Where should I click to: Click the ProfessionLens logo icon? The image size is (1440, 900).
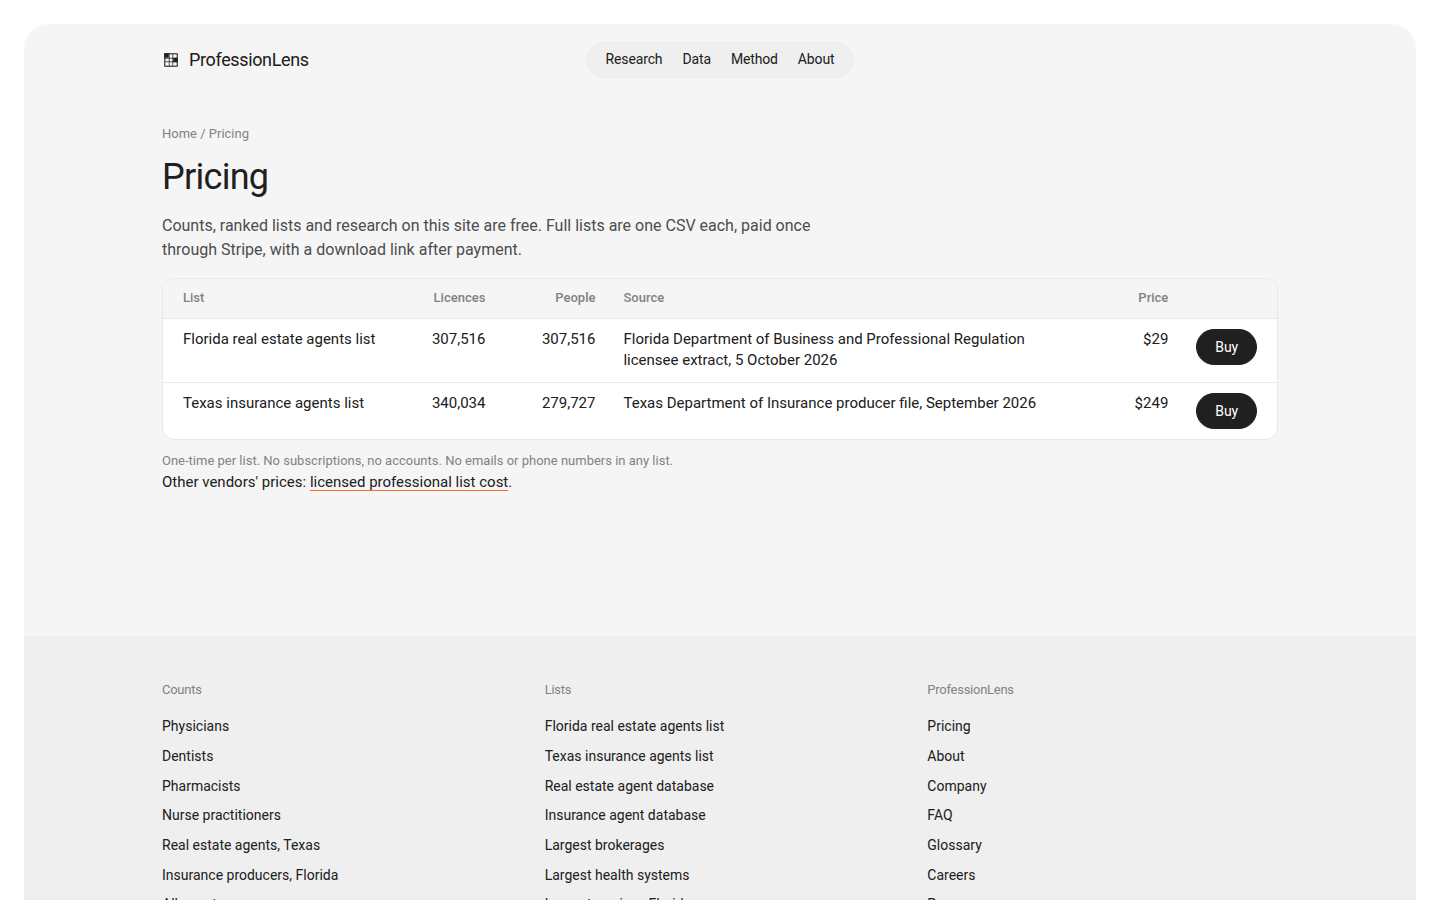tap(171, 60)
